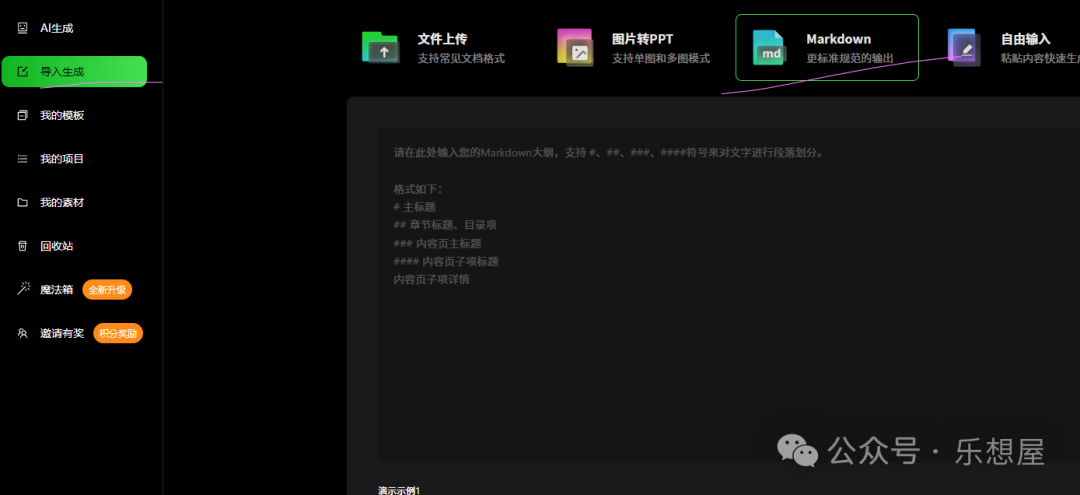1080x495 pixels.
Task: Click the 导入生成 import icon
Action: tap(22, 72)
